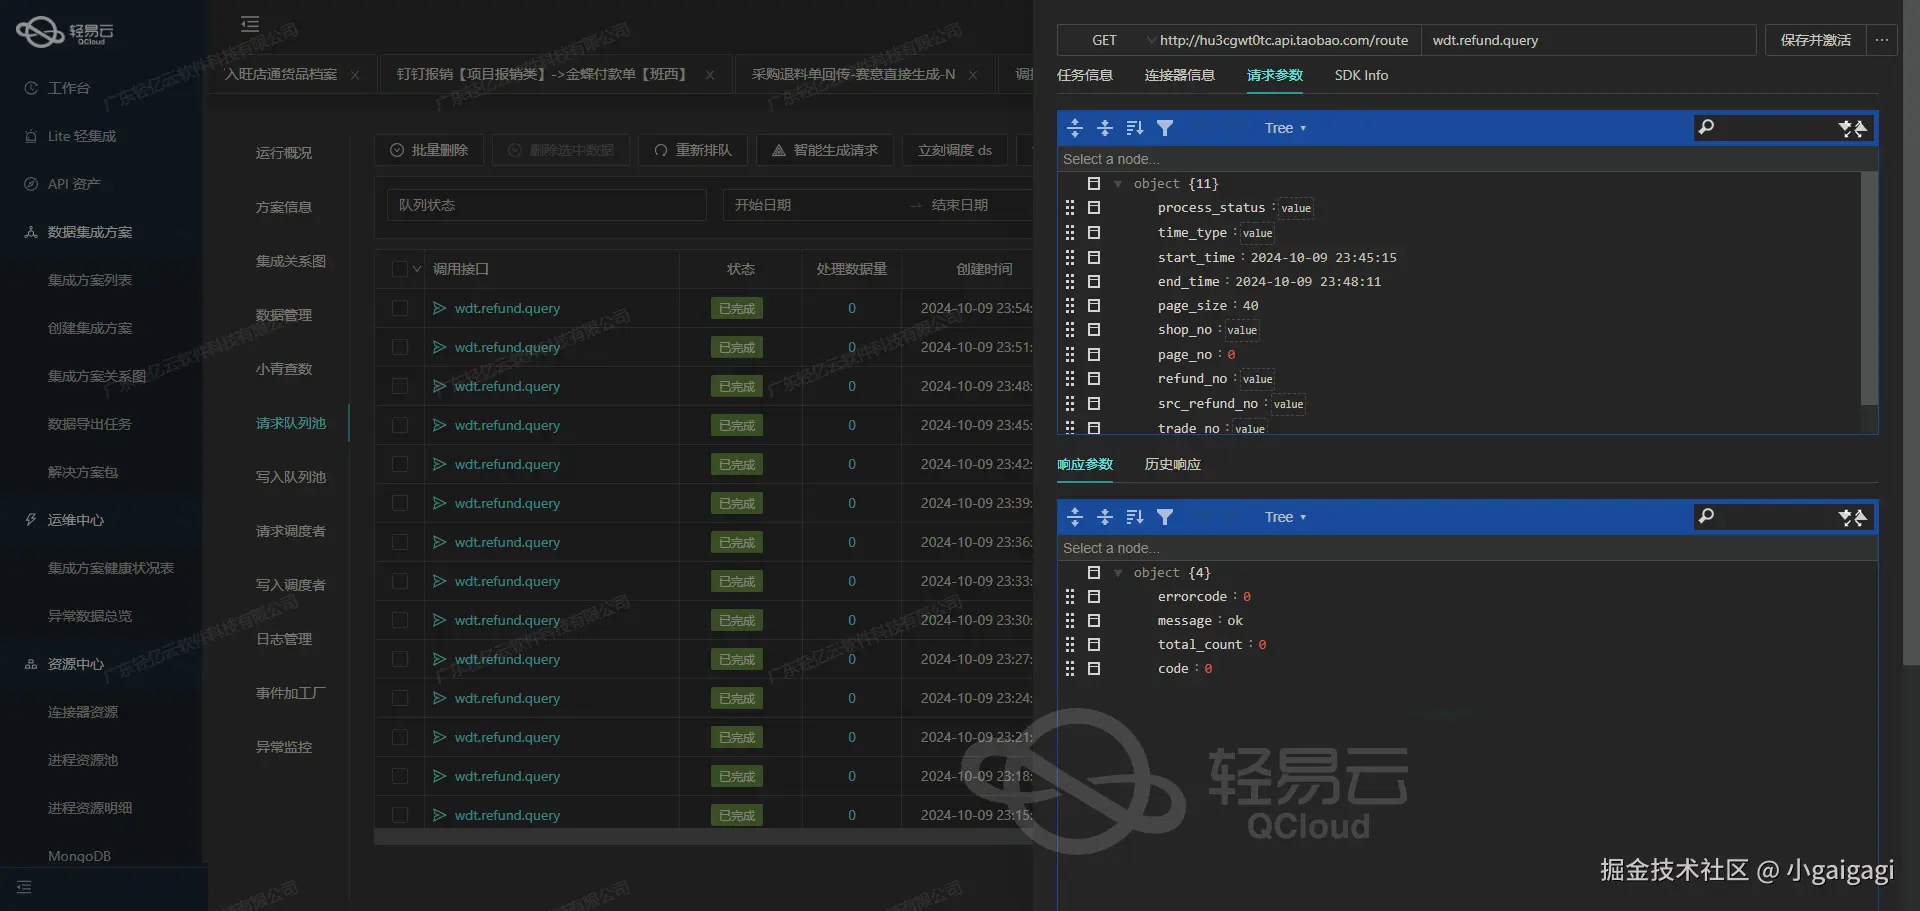Open the filter tool in the response parameters editor
This screenshot has width=1920, height=911.
point(1165,517)
